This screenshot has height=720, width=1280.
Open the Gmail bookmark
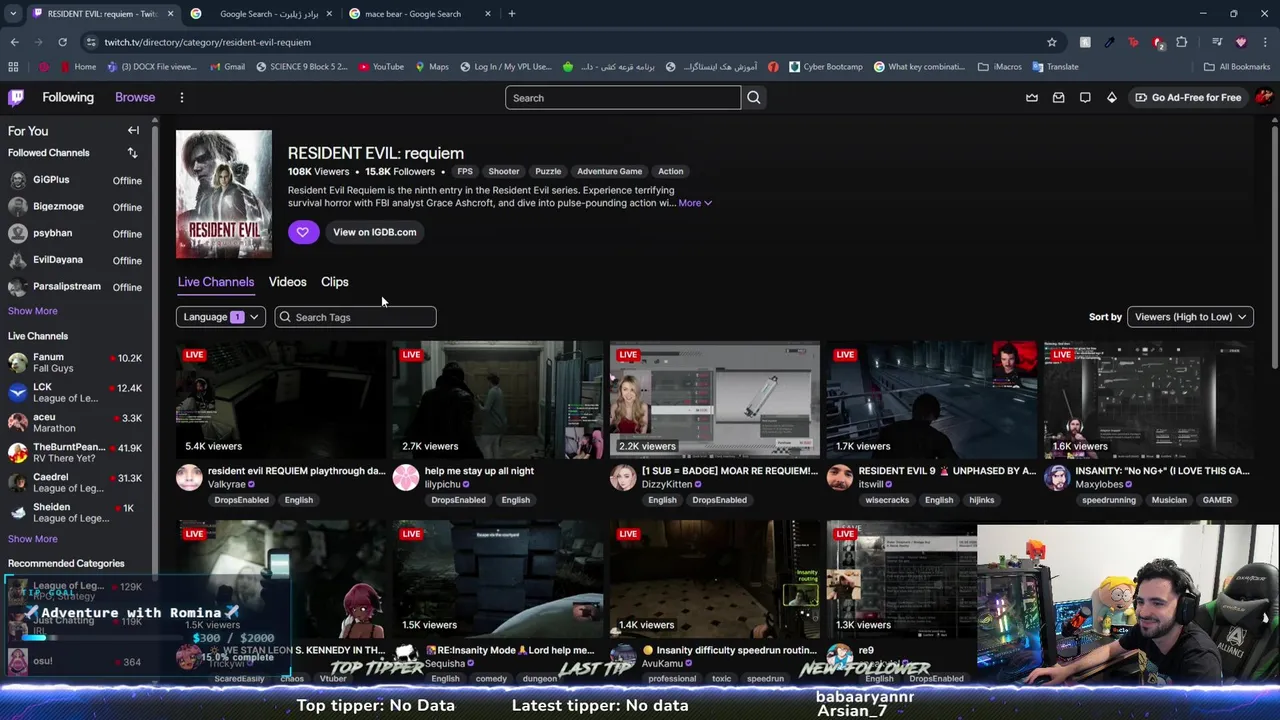(227, 67)
